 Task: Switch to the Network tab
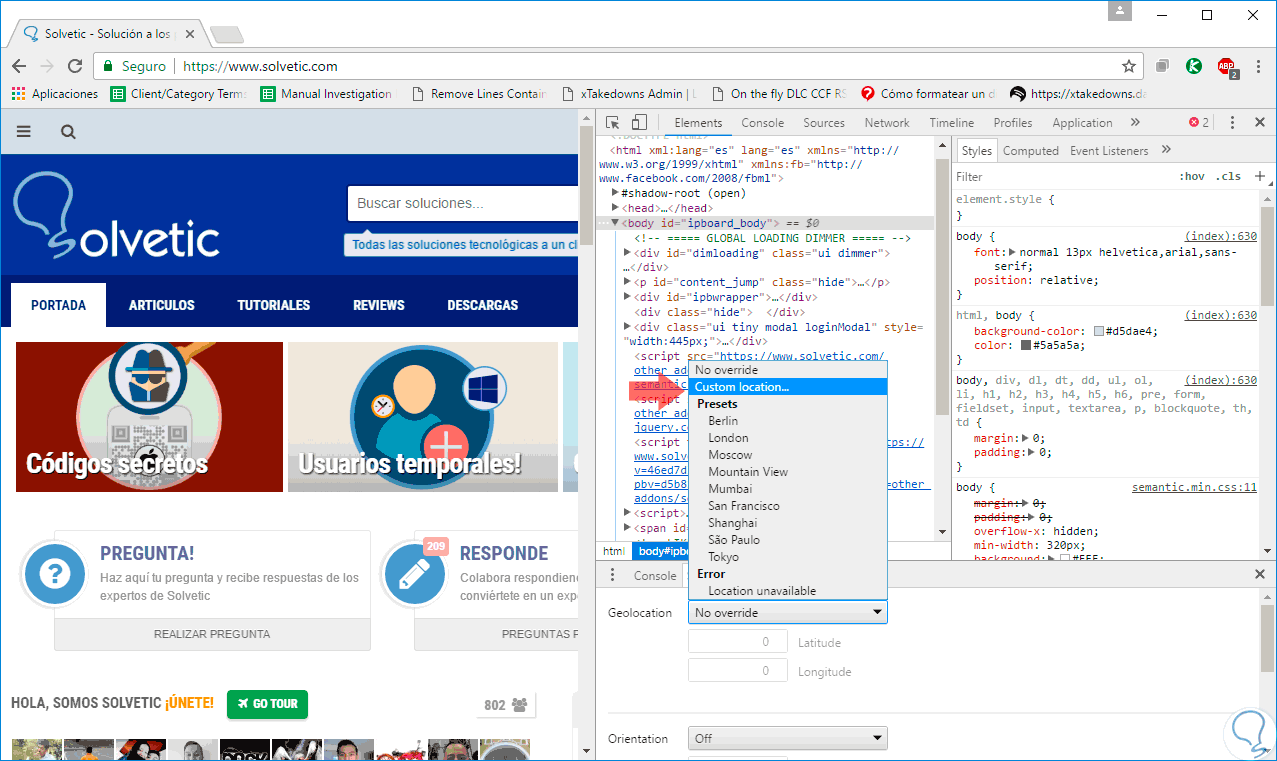point(887,123)
